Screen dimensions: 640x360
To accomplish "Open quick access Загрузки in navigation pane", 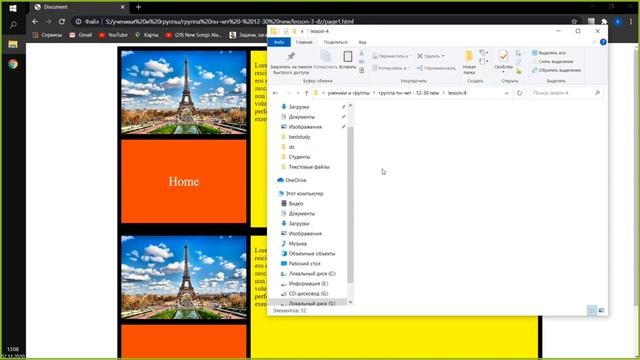I will coord(299,107).
